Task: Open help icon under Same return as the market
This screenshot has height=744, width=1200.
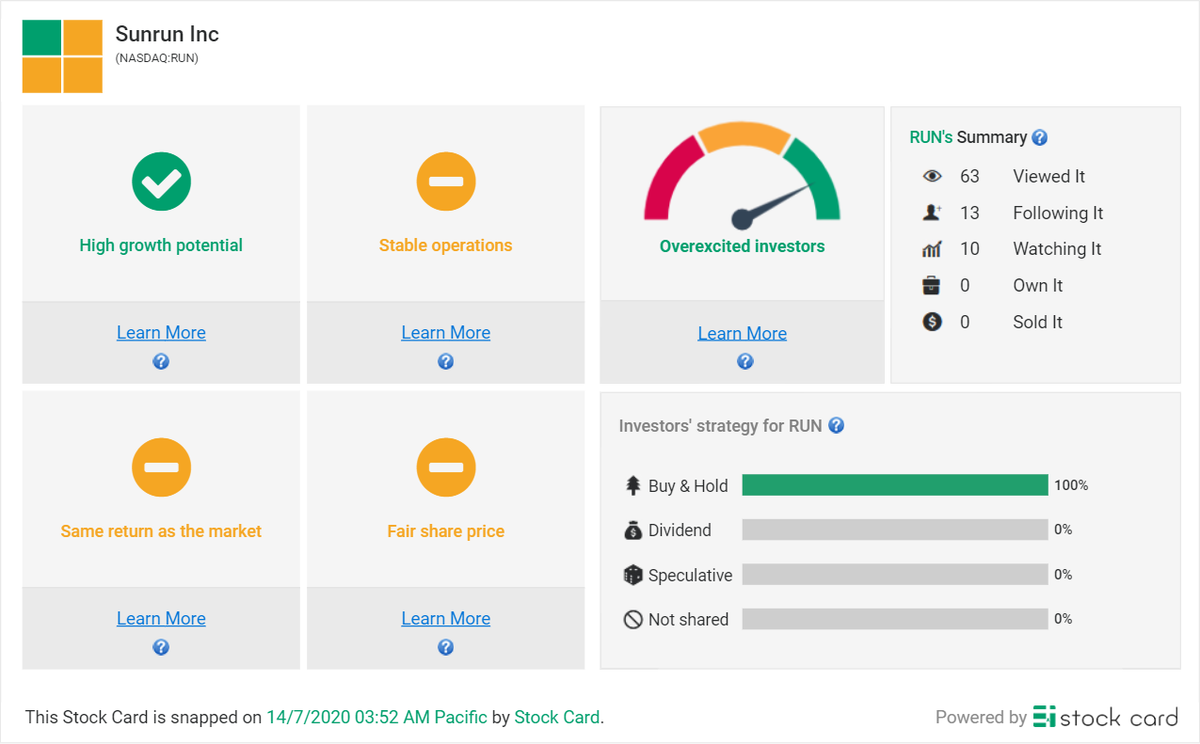Action: tap(161, 647)
